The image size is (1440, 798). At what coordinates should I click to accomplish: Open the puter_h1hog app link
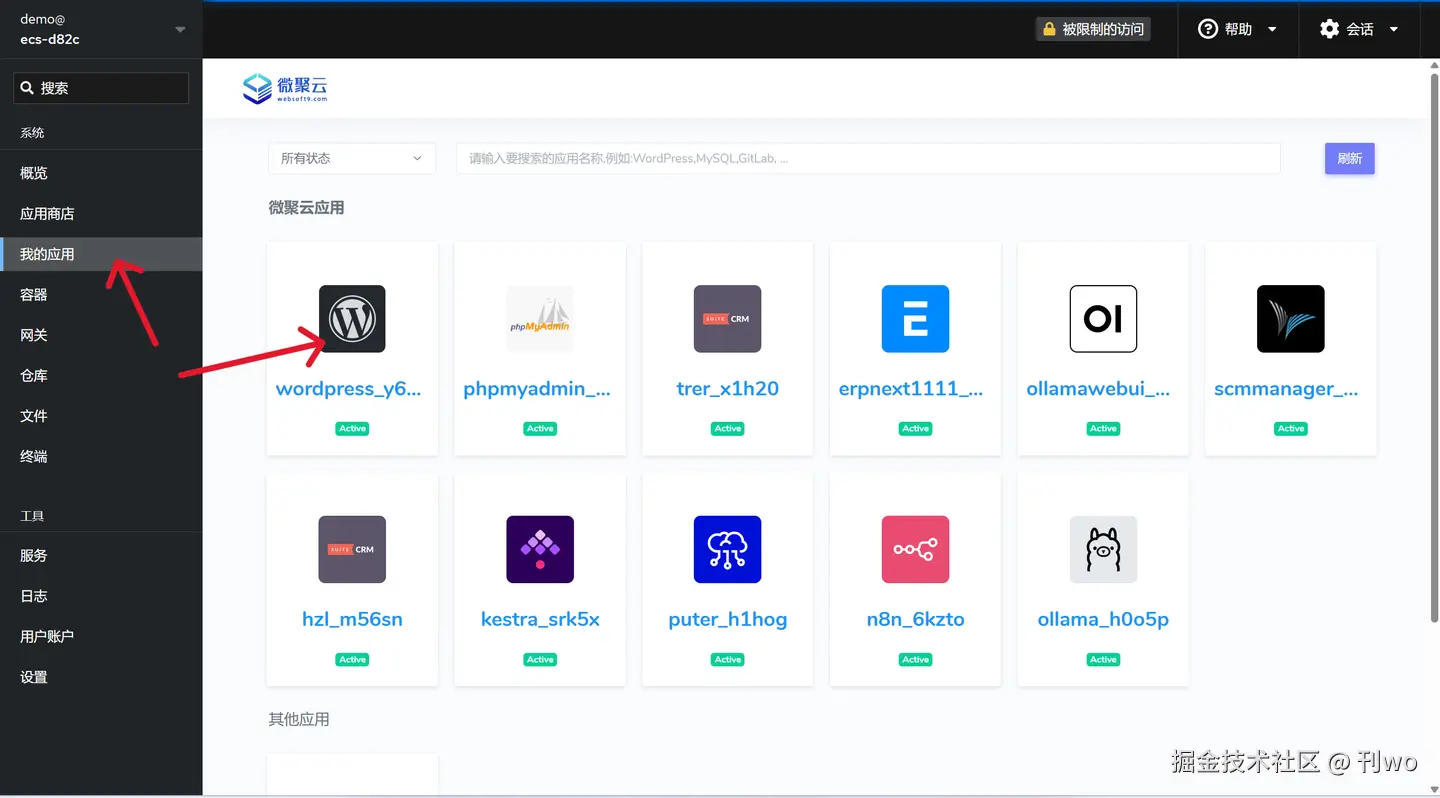coord(727,619)
